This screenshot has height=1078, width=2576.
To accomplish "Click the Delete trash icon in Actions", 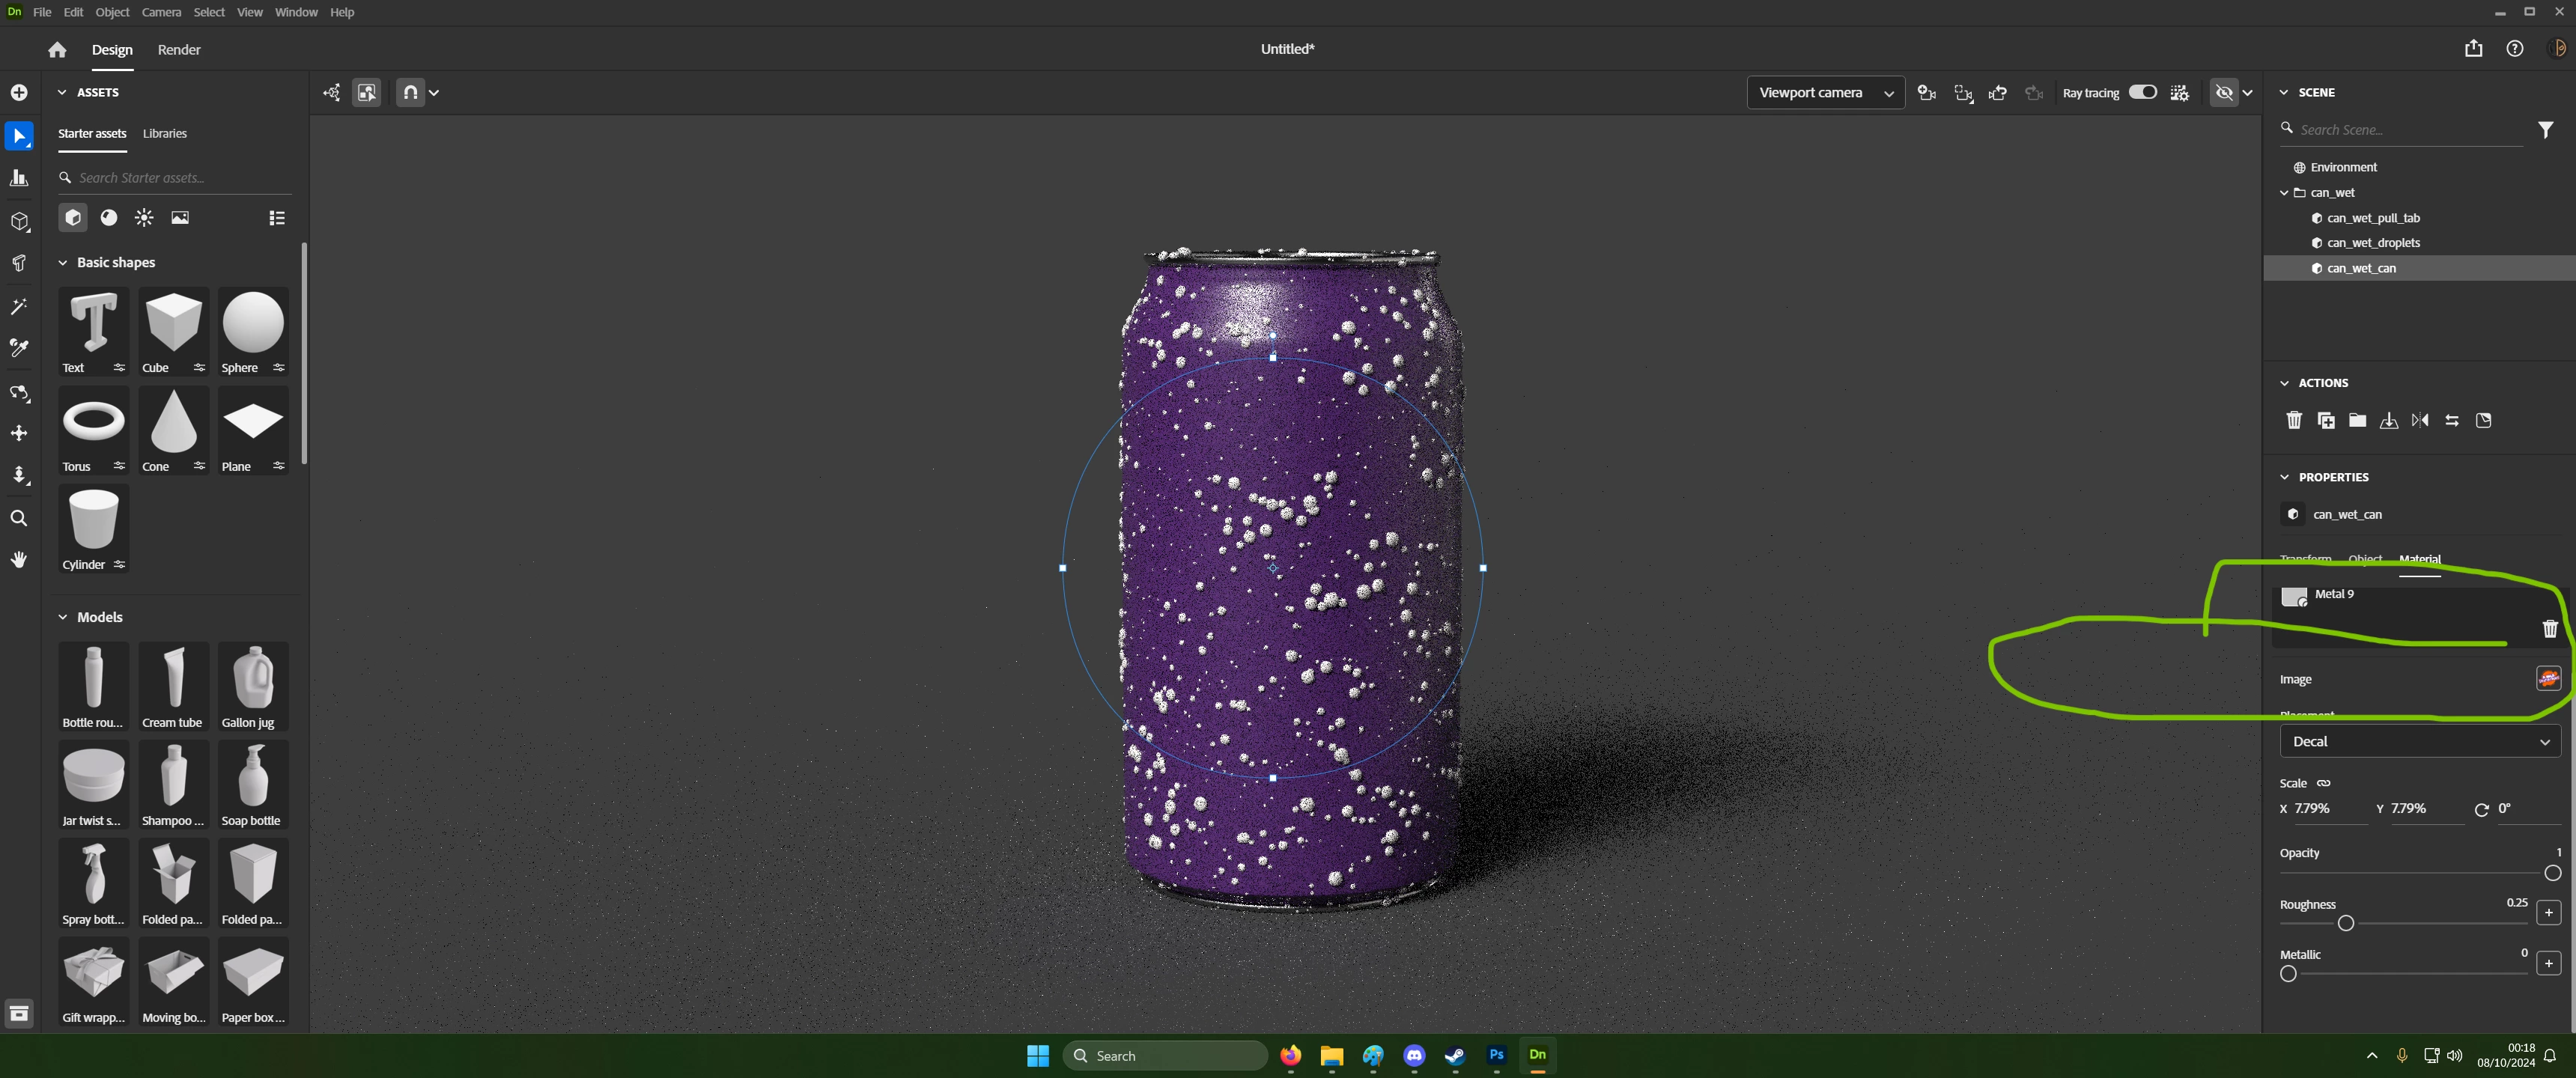I will 2294,420.
